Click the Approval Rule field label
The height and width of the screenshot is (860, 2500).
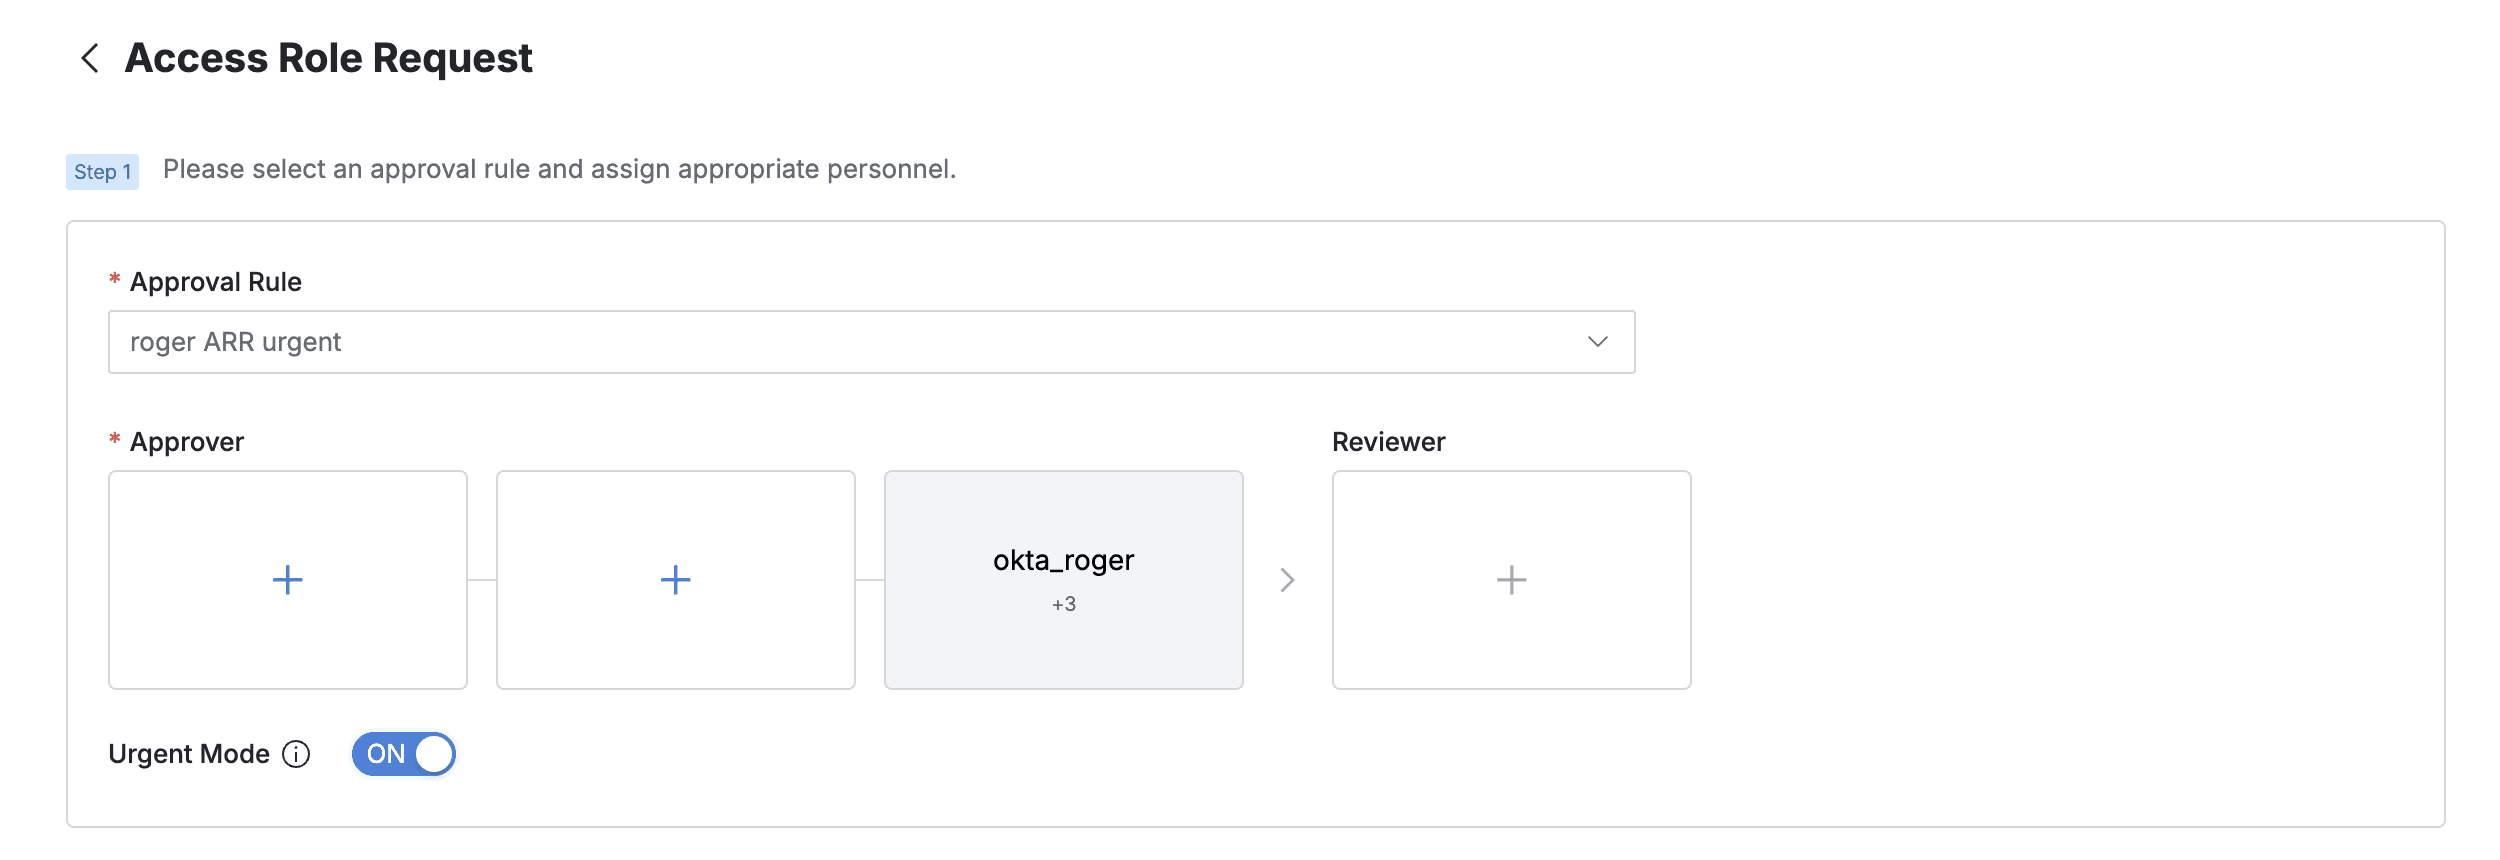point(216,282)
